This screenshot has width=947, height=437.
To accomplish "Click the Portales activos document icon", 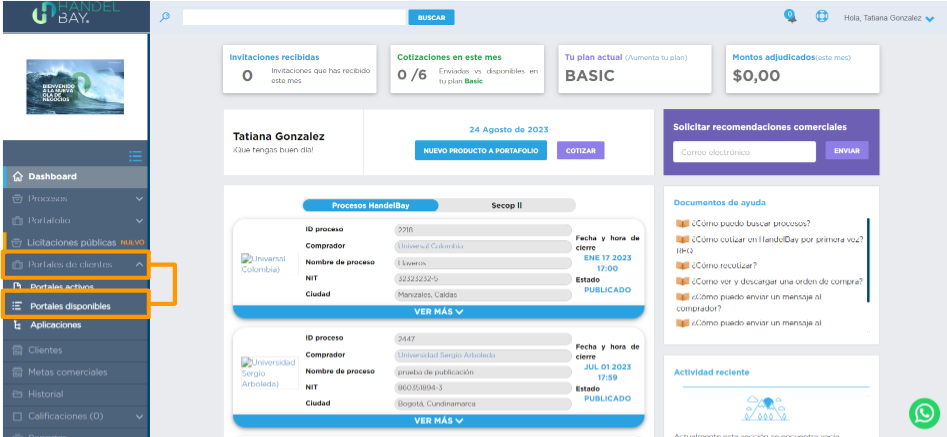I will pos(17,287).
